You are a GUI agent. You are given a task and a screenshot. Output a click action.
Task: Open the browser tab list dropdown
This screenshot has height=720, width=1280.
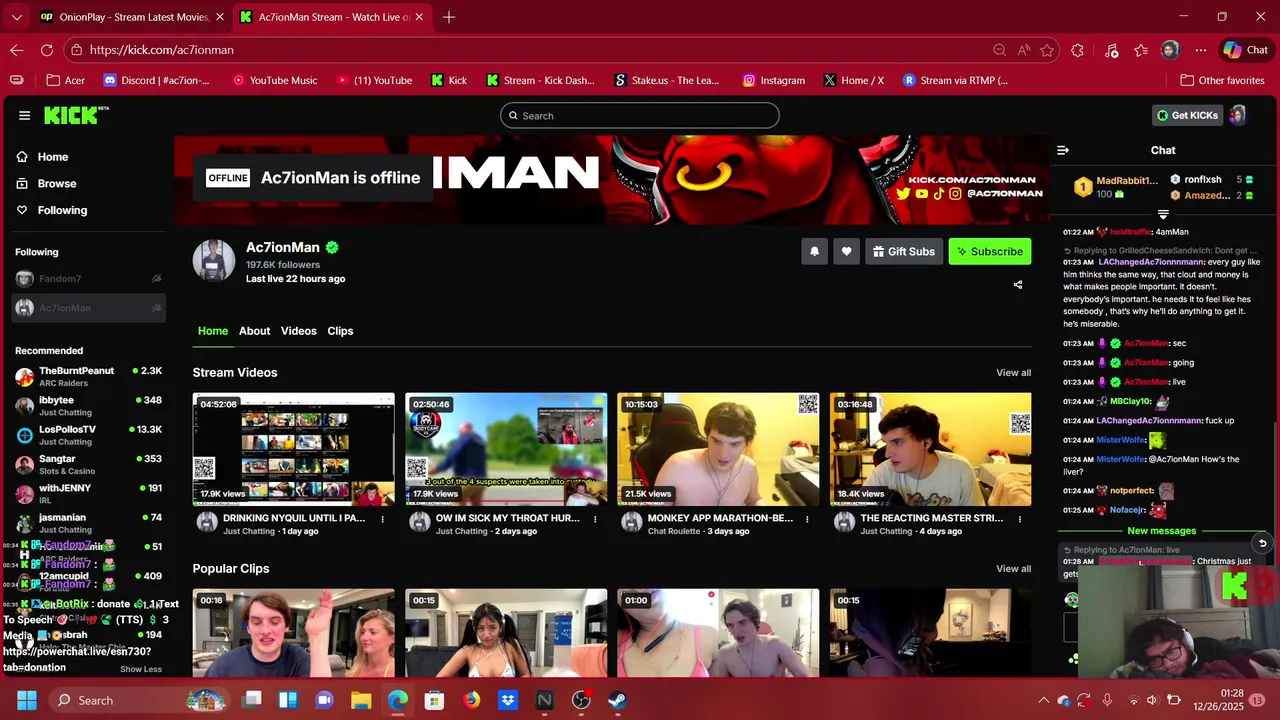point(16,17)
